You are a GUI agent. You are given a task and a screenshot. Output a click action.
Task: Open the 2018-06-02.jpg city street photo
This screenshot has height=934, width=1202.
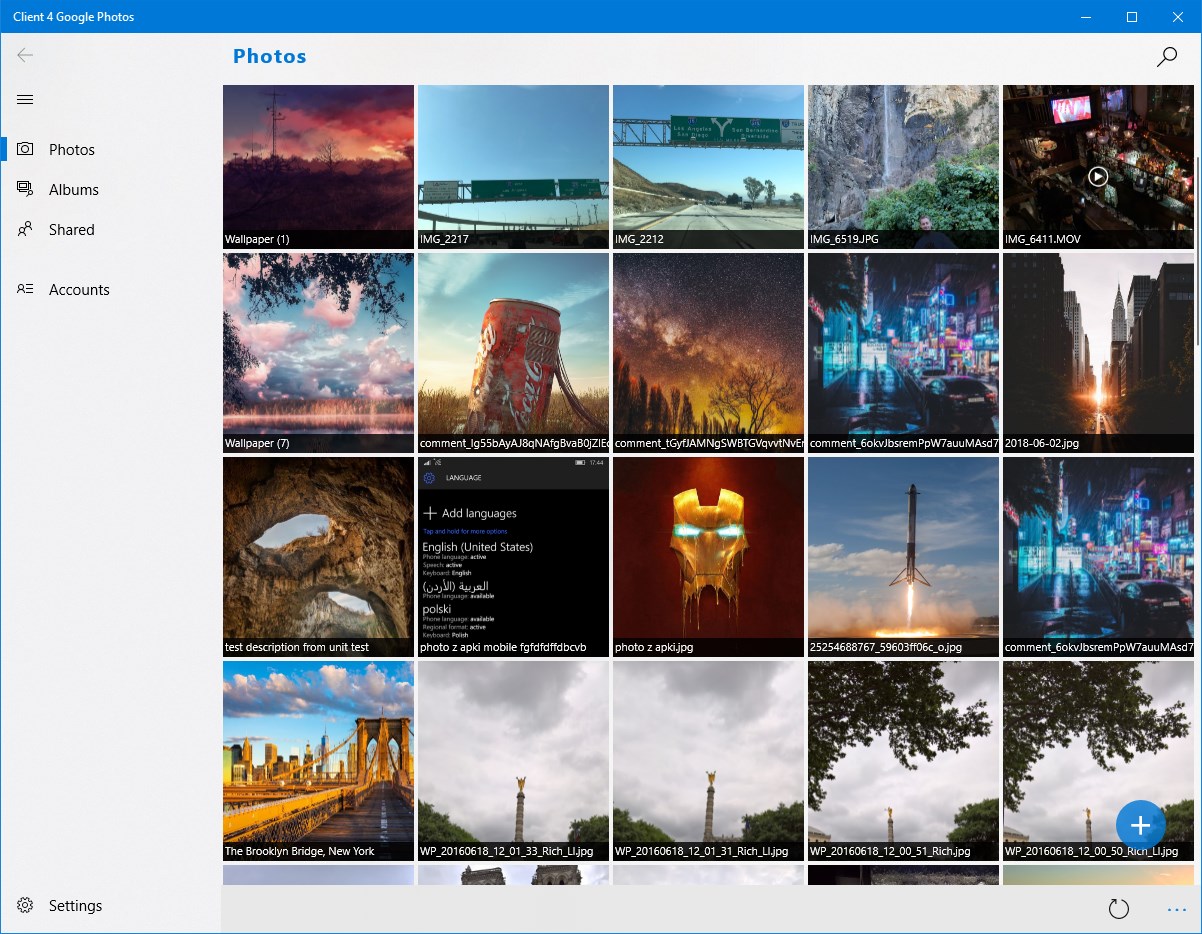pyautogui.click(x=1098, y=353)
